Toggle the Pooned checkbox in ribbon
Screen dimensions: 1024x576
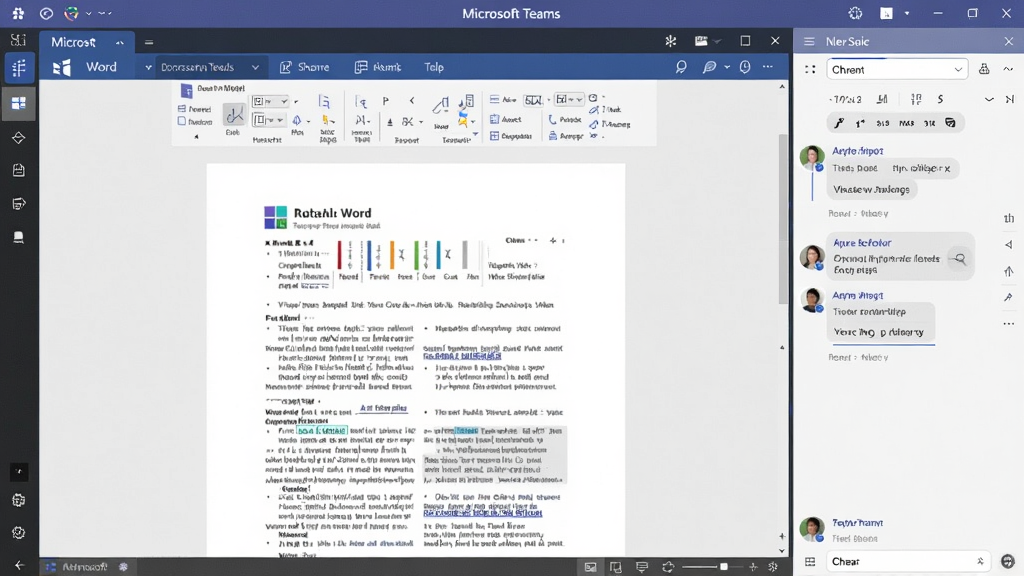(182, 109)
